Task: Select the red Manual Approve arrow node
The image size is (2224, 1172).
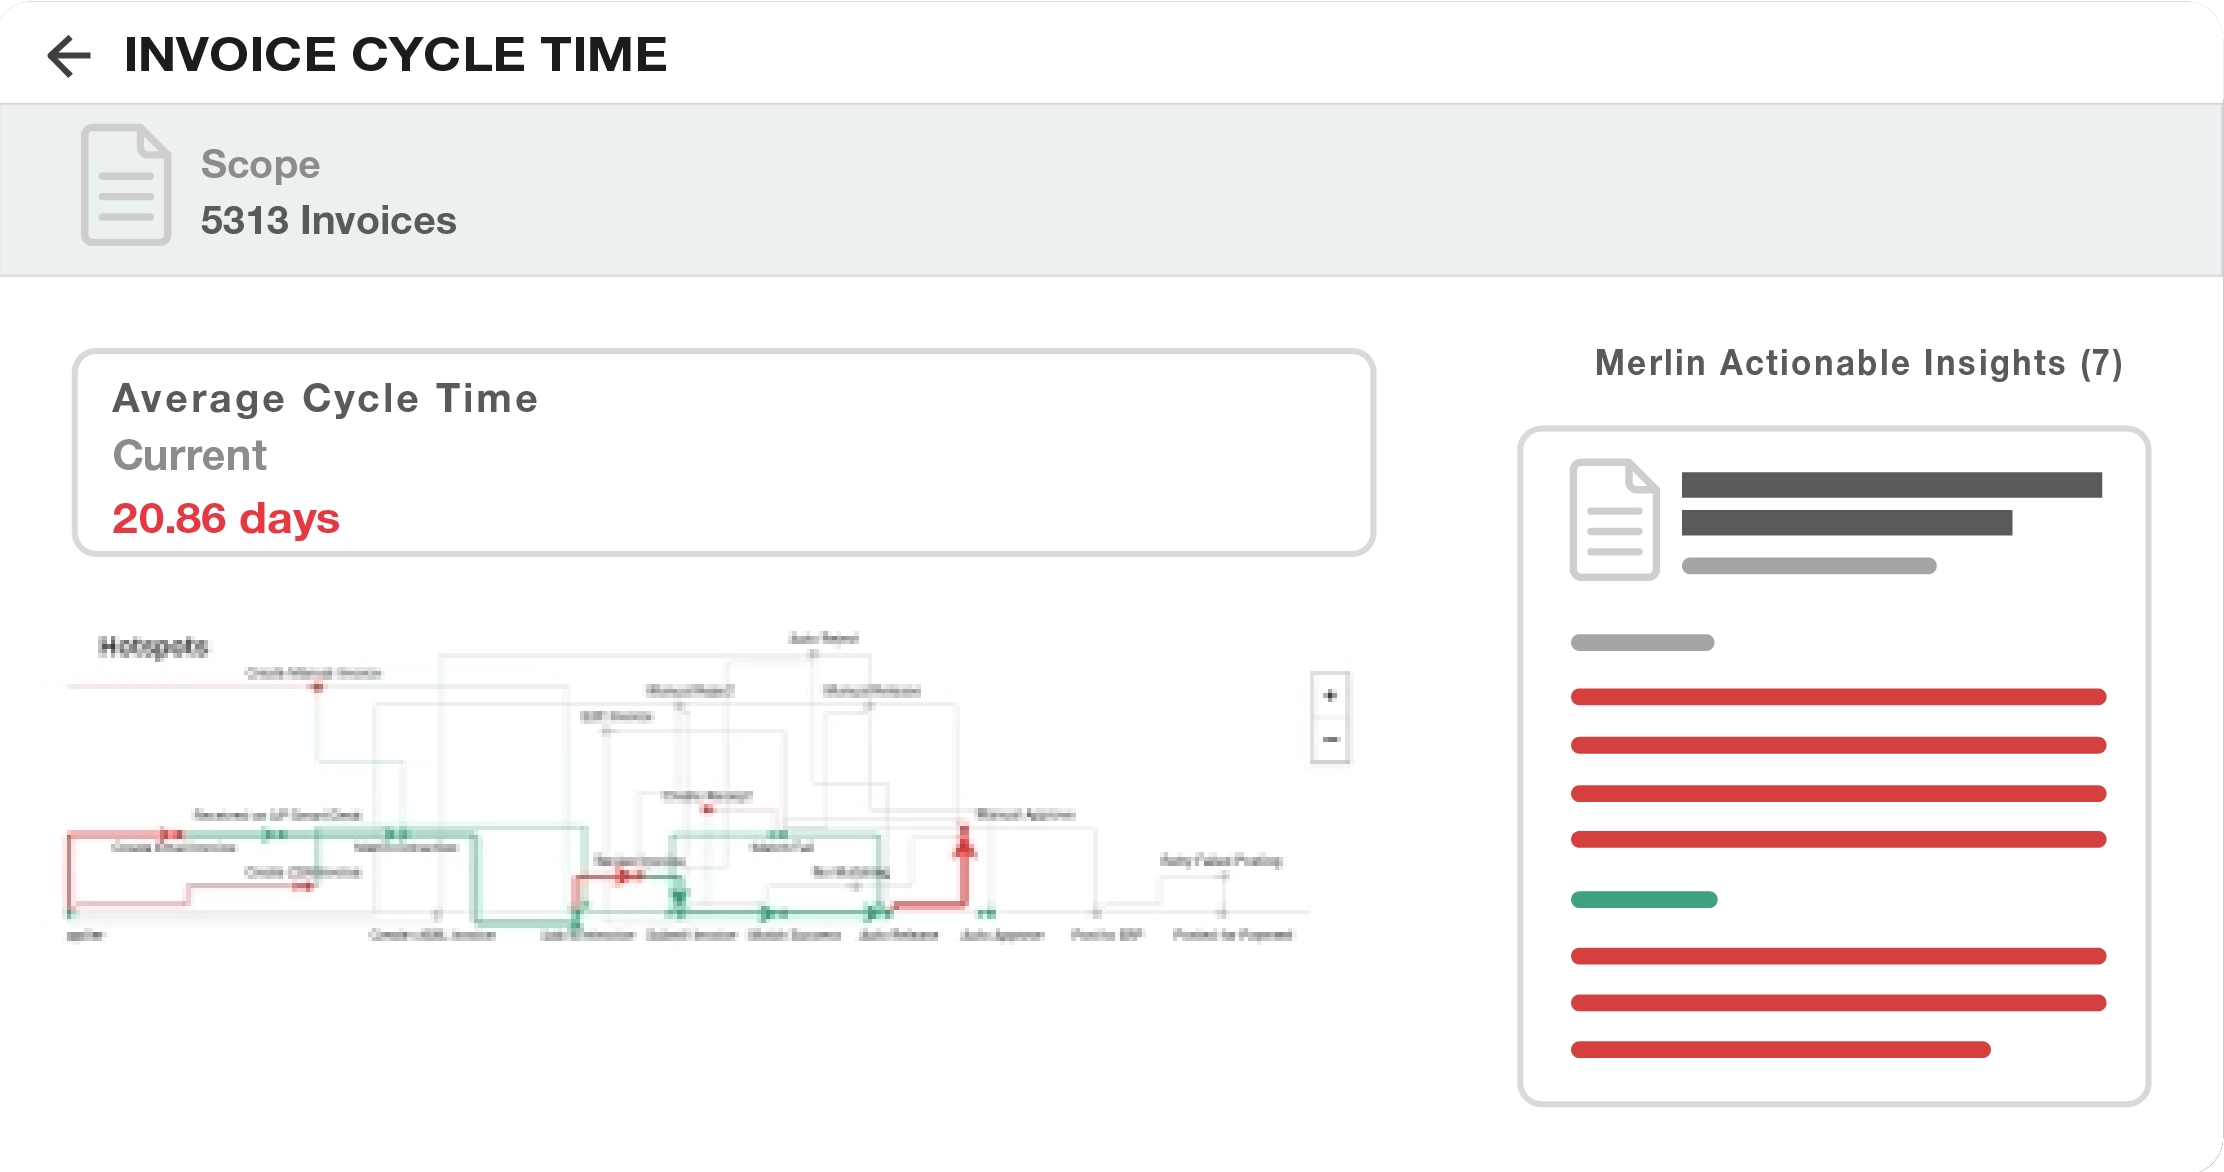Action: [x=964, y=848]
